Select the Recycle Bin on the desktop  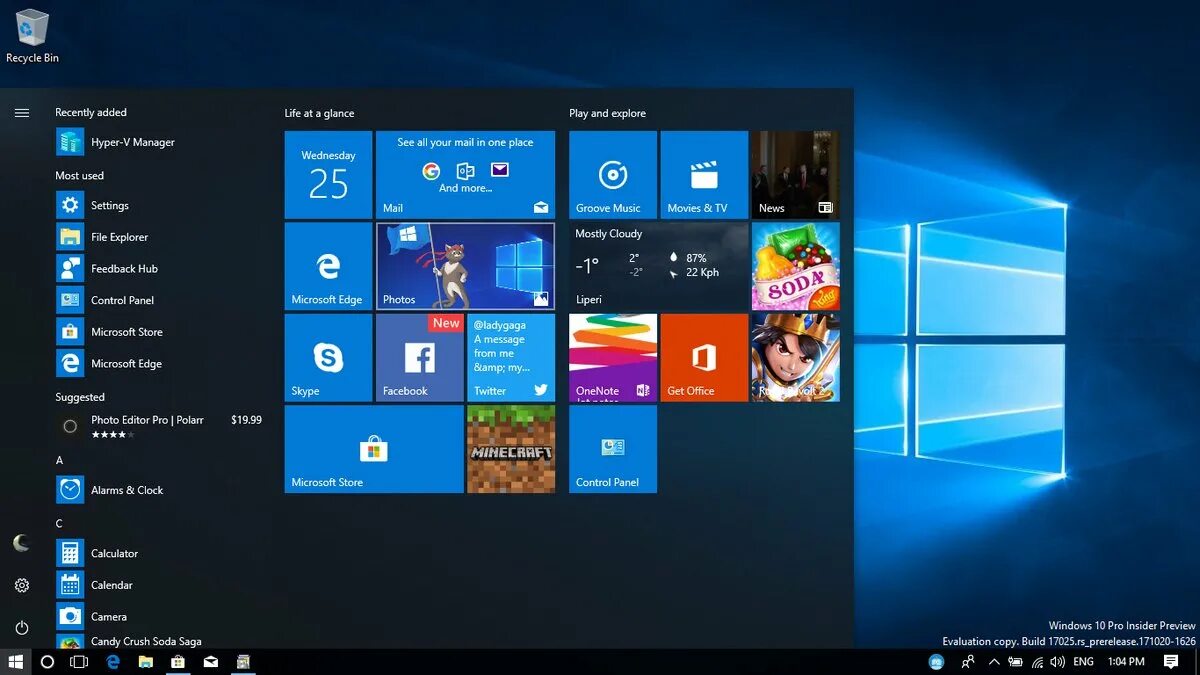click(x=32, y=36)
